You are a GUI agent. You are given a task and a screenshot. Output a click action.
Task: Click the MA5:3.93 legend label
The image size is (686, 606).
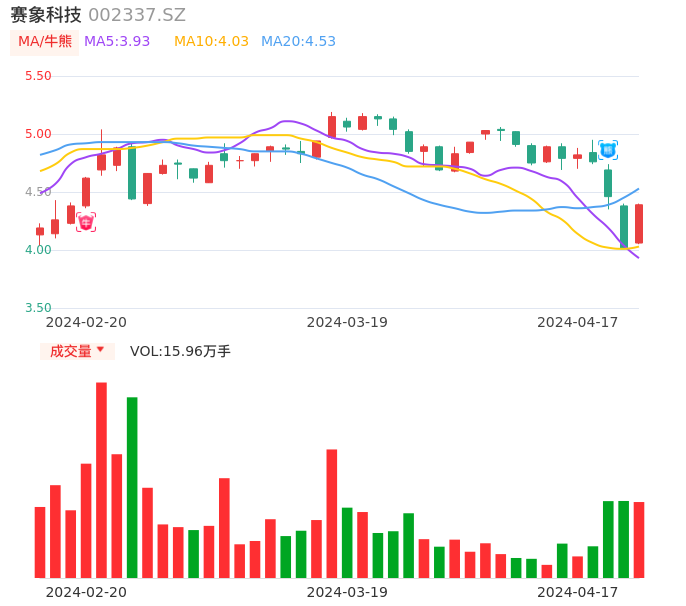[117, 41]
